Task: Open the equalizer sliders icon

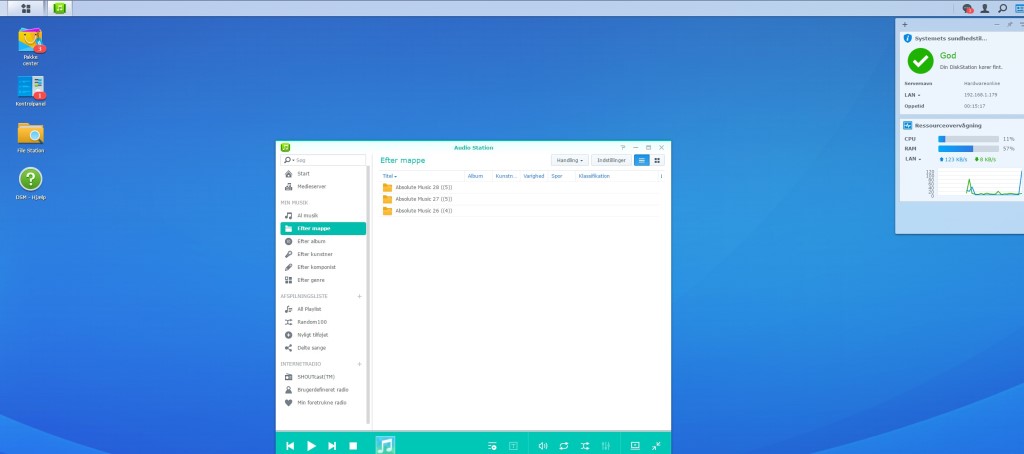Action: pyautogui.click(x=606, y=446)
